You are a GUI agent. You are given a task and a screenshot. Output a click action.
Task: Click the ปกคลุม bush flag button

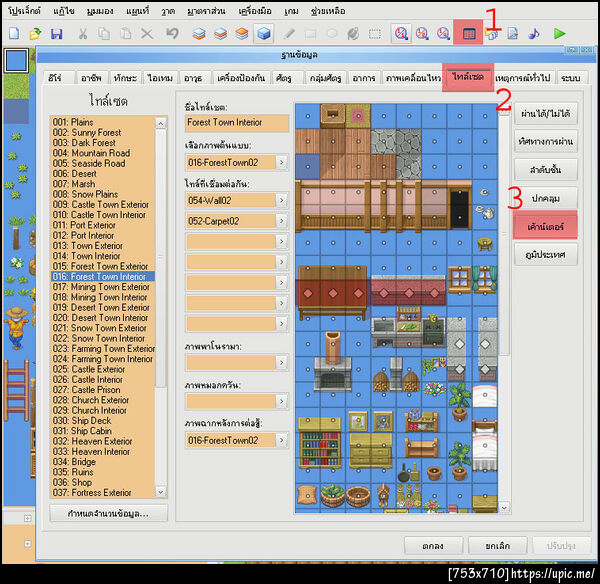click(x=546, y=198)
